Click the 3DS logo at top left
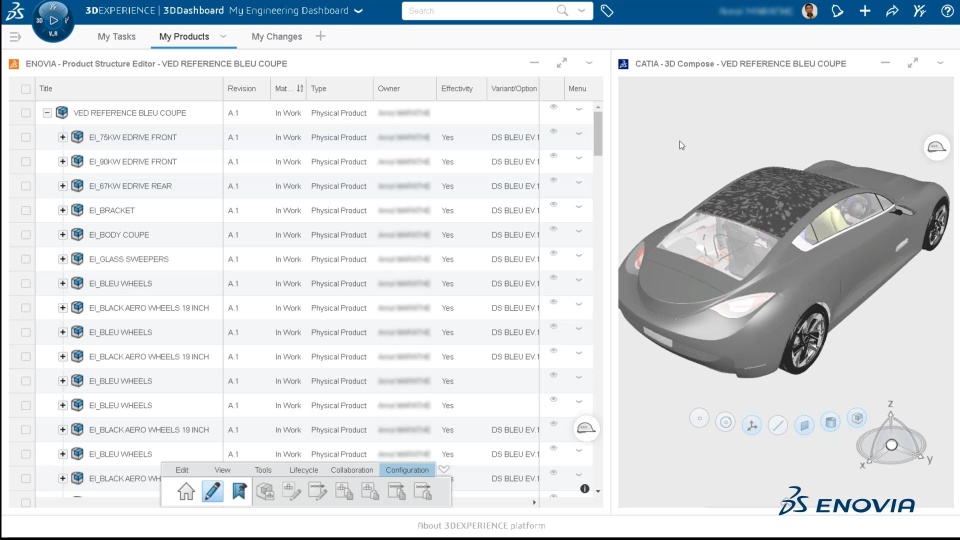Viewport: 960px width, 540px height. [15, 11]
